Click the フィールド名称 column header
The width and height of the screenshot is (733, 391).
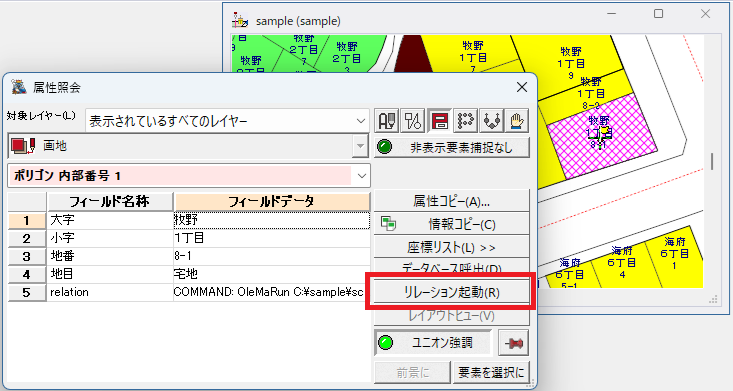[110, 202]
